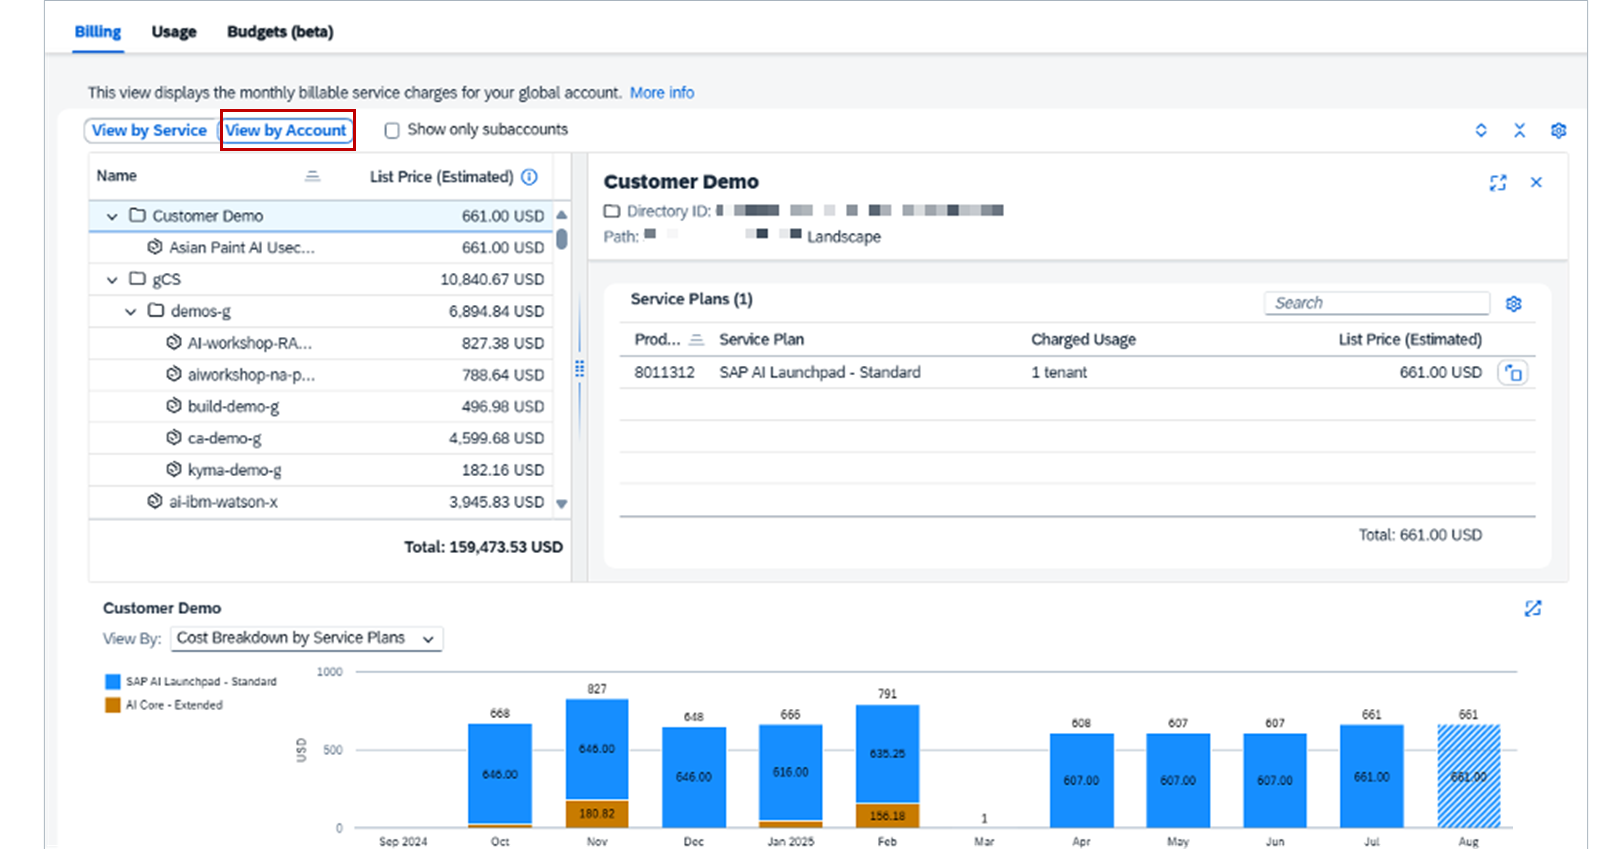Click the Service Plans search field
The height and width of the screenshot is (849, 1600).
tap(1377, 303)
